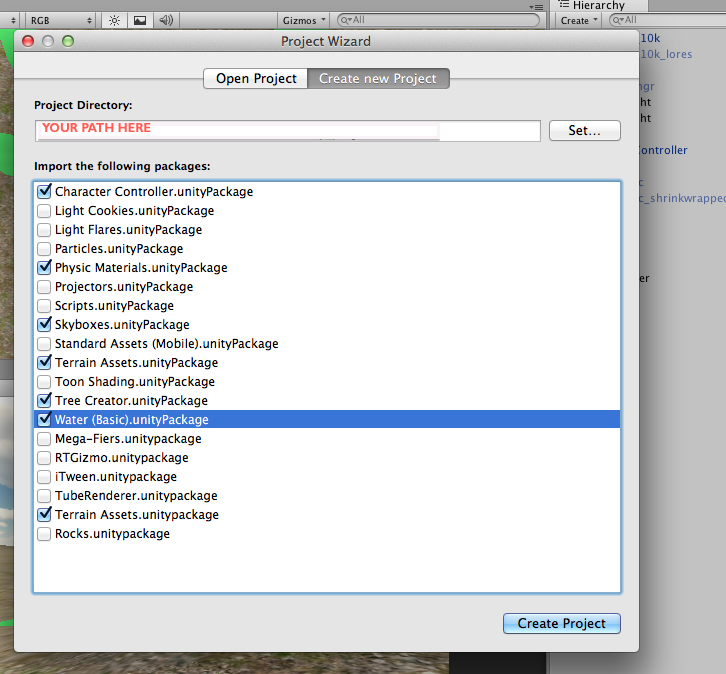
Task: Select the Particles.unityPackage row text
Action: pyautogui.click(x=119, y=249)
